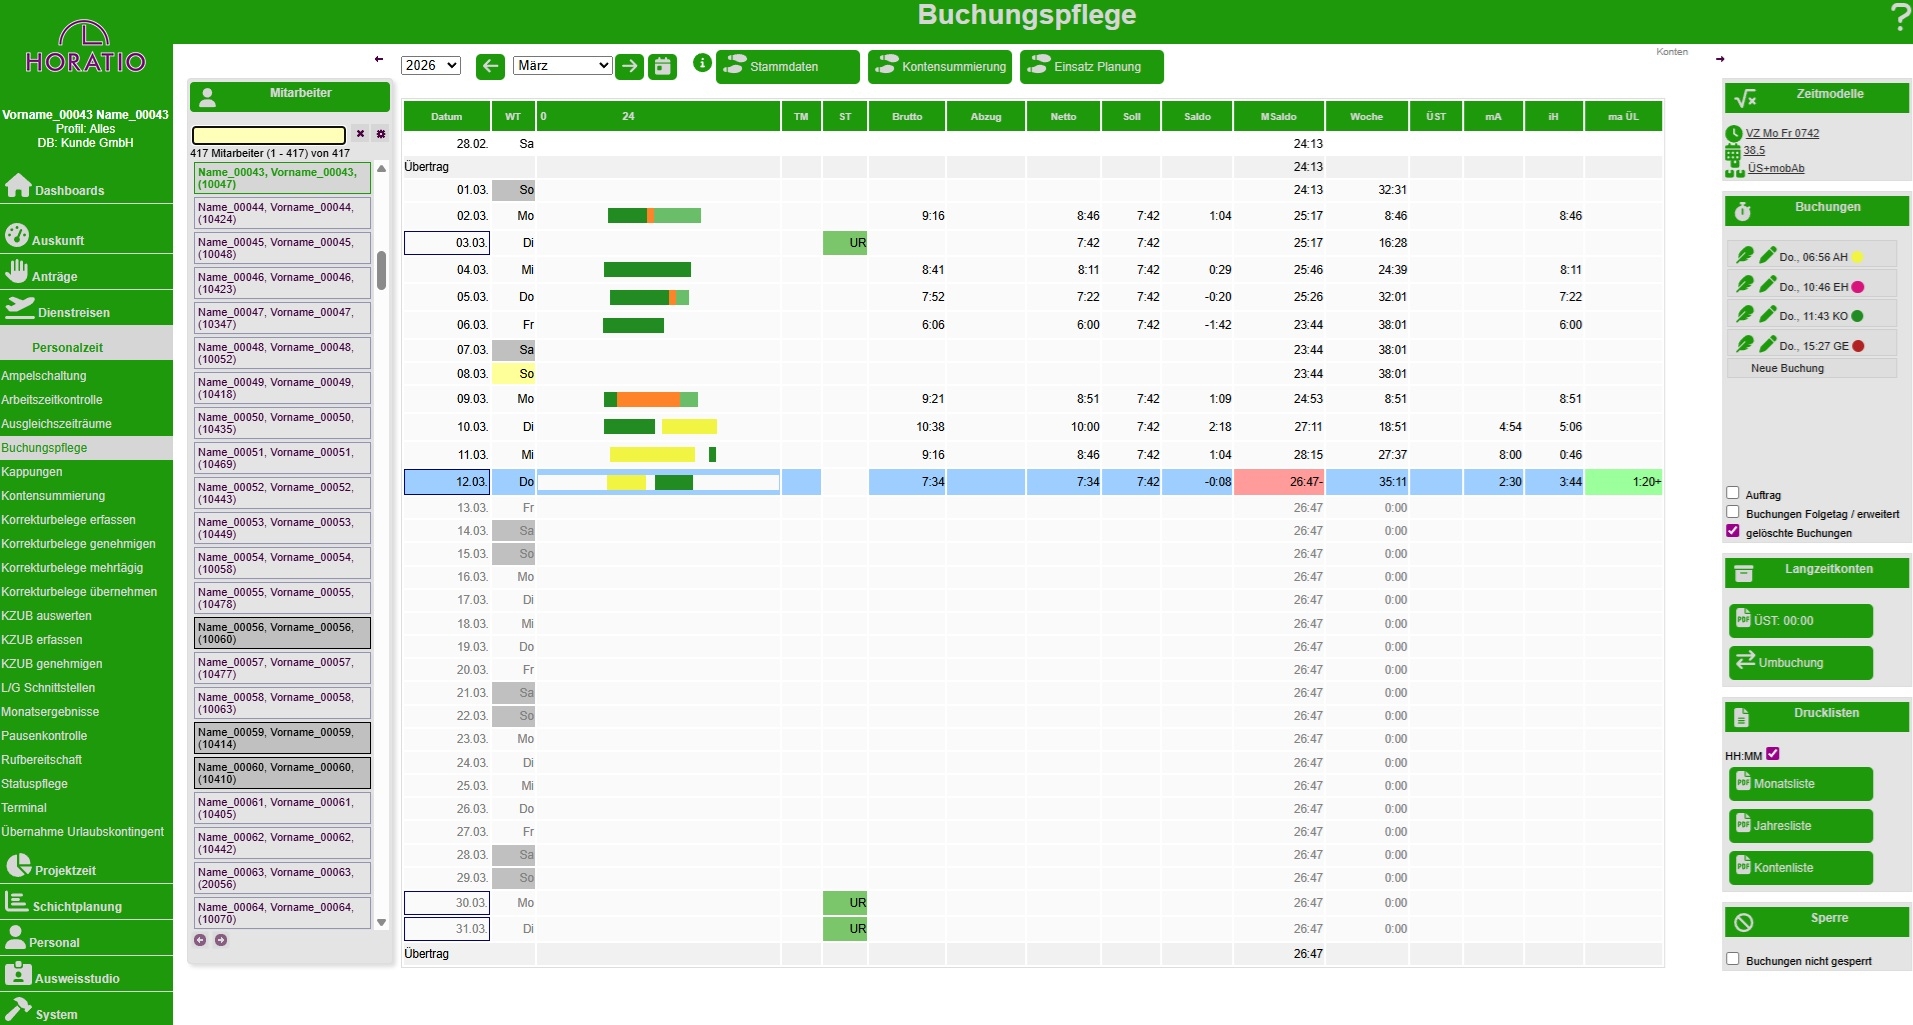This screenshot has width=1913, height=1025.
Task: Go to the previous month with left arrow
Action: [x=490, y=66]
